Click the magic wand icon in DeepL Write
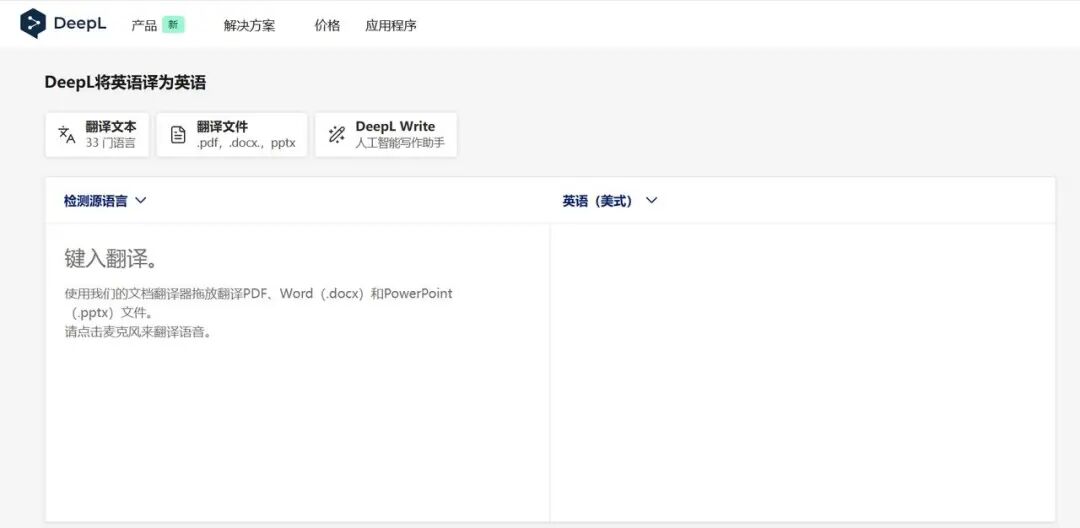The height and width of the screenshot is (528, 1080). 337,135
